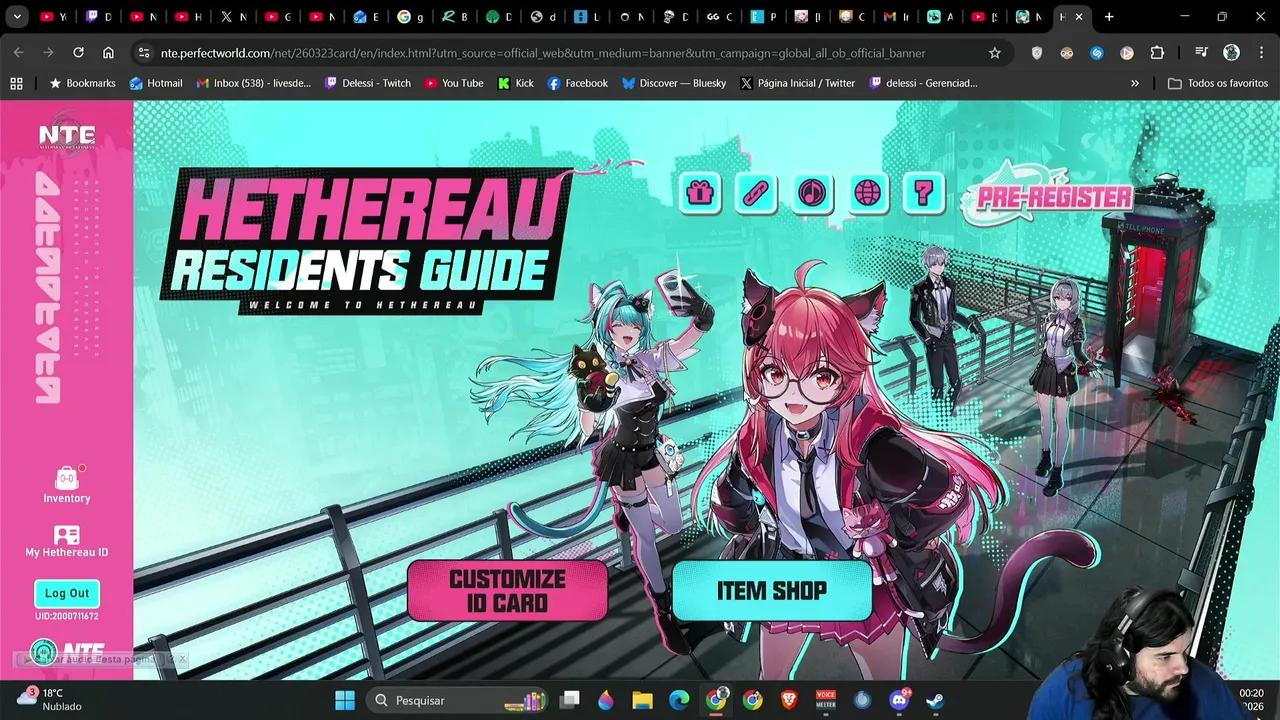Open Microsoft Edge from the taskbar
This screenshot has width=1280, height=720.
point(679,700)
